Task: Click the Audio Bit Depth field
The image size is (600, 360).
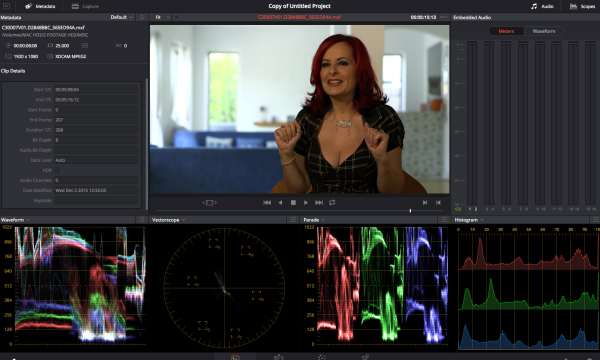Action: pos(96,150)
